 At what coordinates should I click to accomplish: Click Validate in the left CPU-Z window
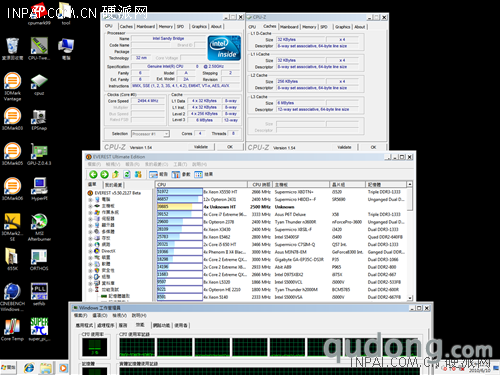coord(201,147)
